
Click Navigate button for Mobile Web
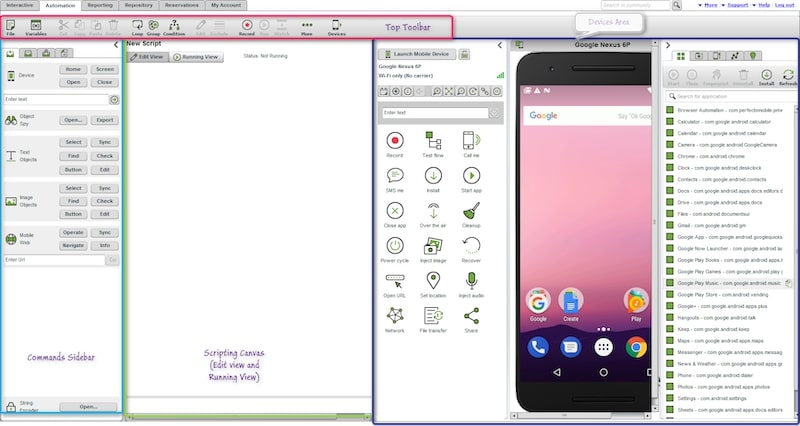tap(73, 245)
